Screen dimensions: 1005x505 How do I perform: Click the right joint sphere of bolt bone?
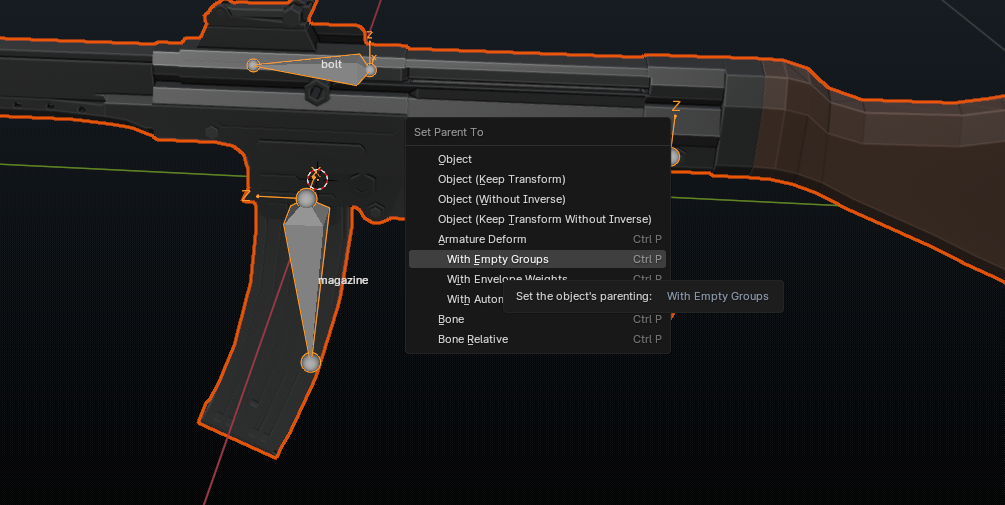click(370, 69)
